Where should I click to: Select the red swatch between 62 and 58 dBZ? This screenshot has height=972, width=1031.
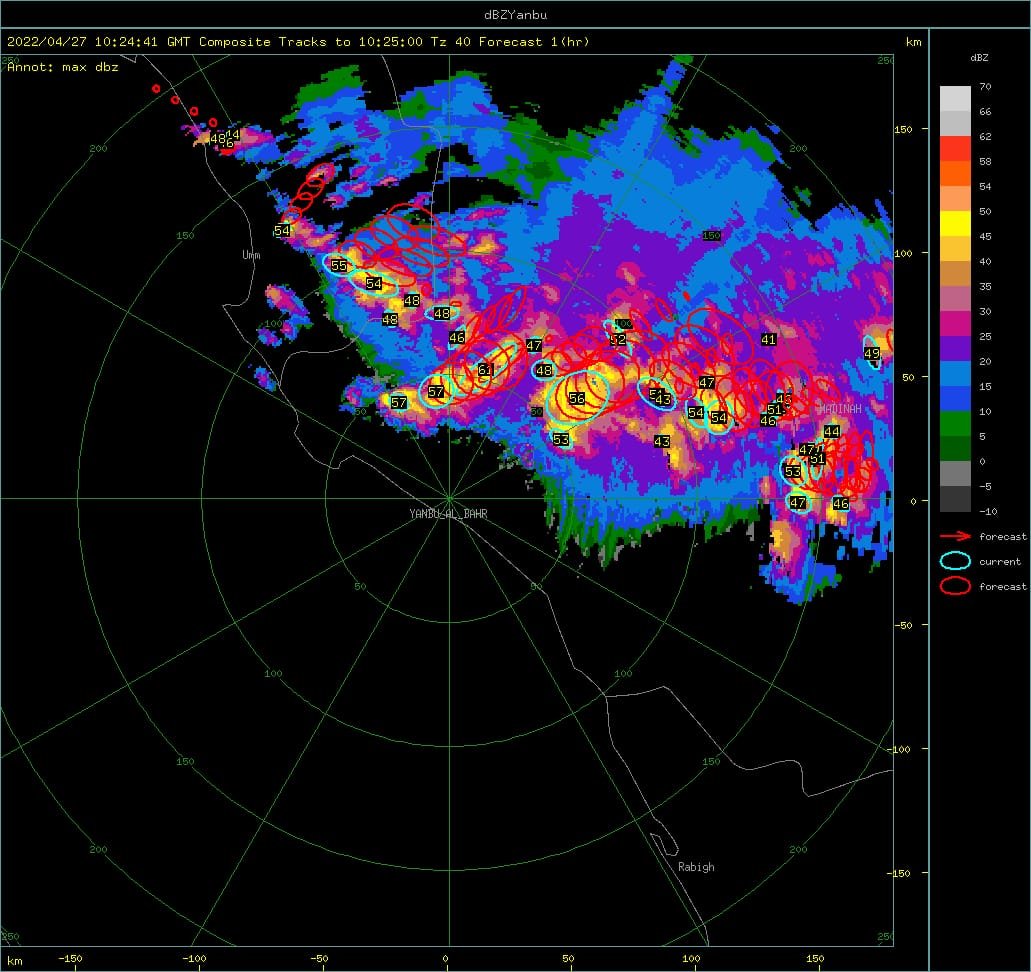pyautogui.click(x=955, y=149)
